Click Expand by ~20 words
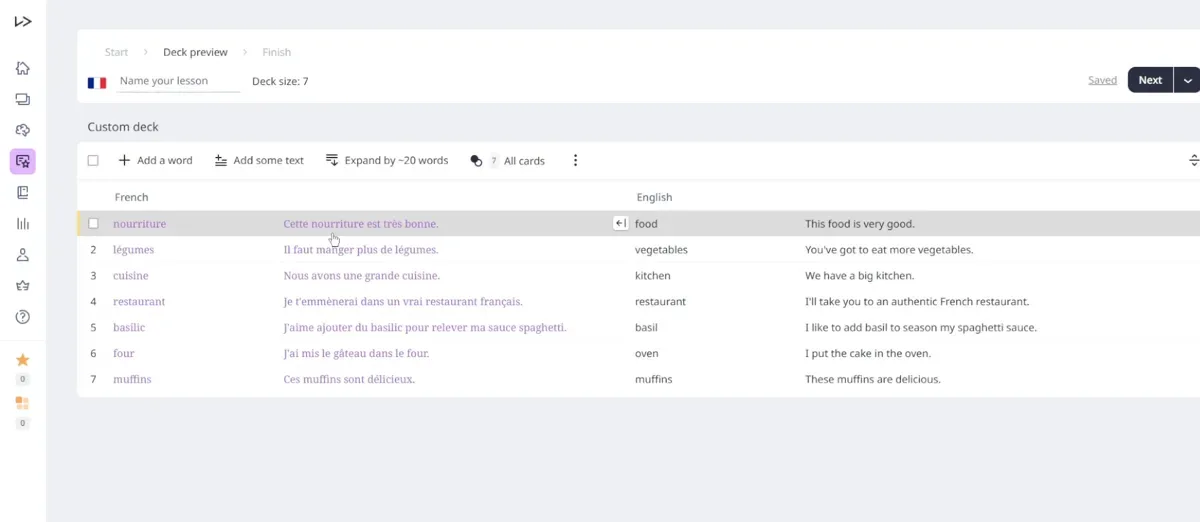Screen dimensions: 1200x522 (387, 160)
